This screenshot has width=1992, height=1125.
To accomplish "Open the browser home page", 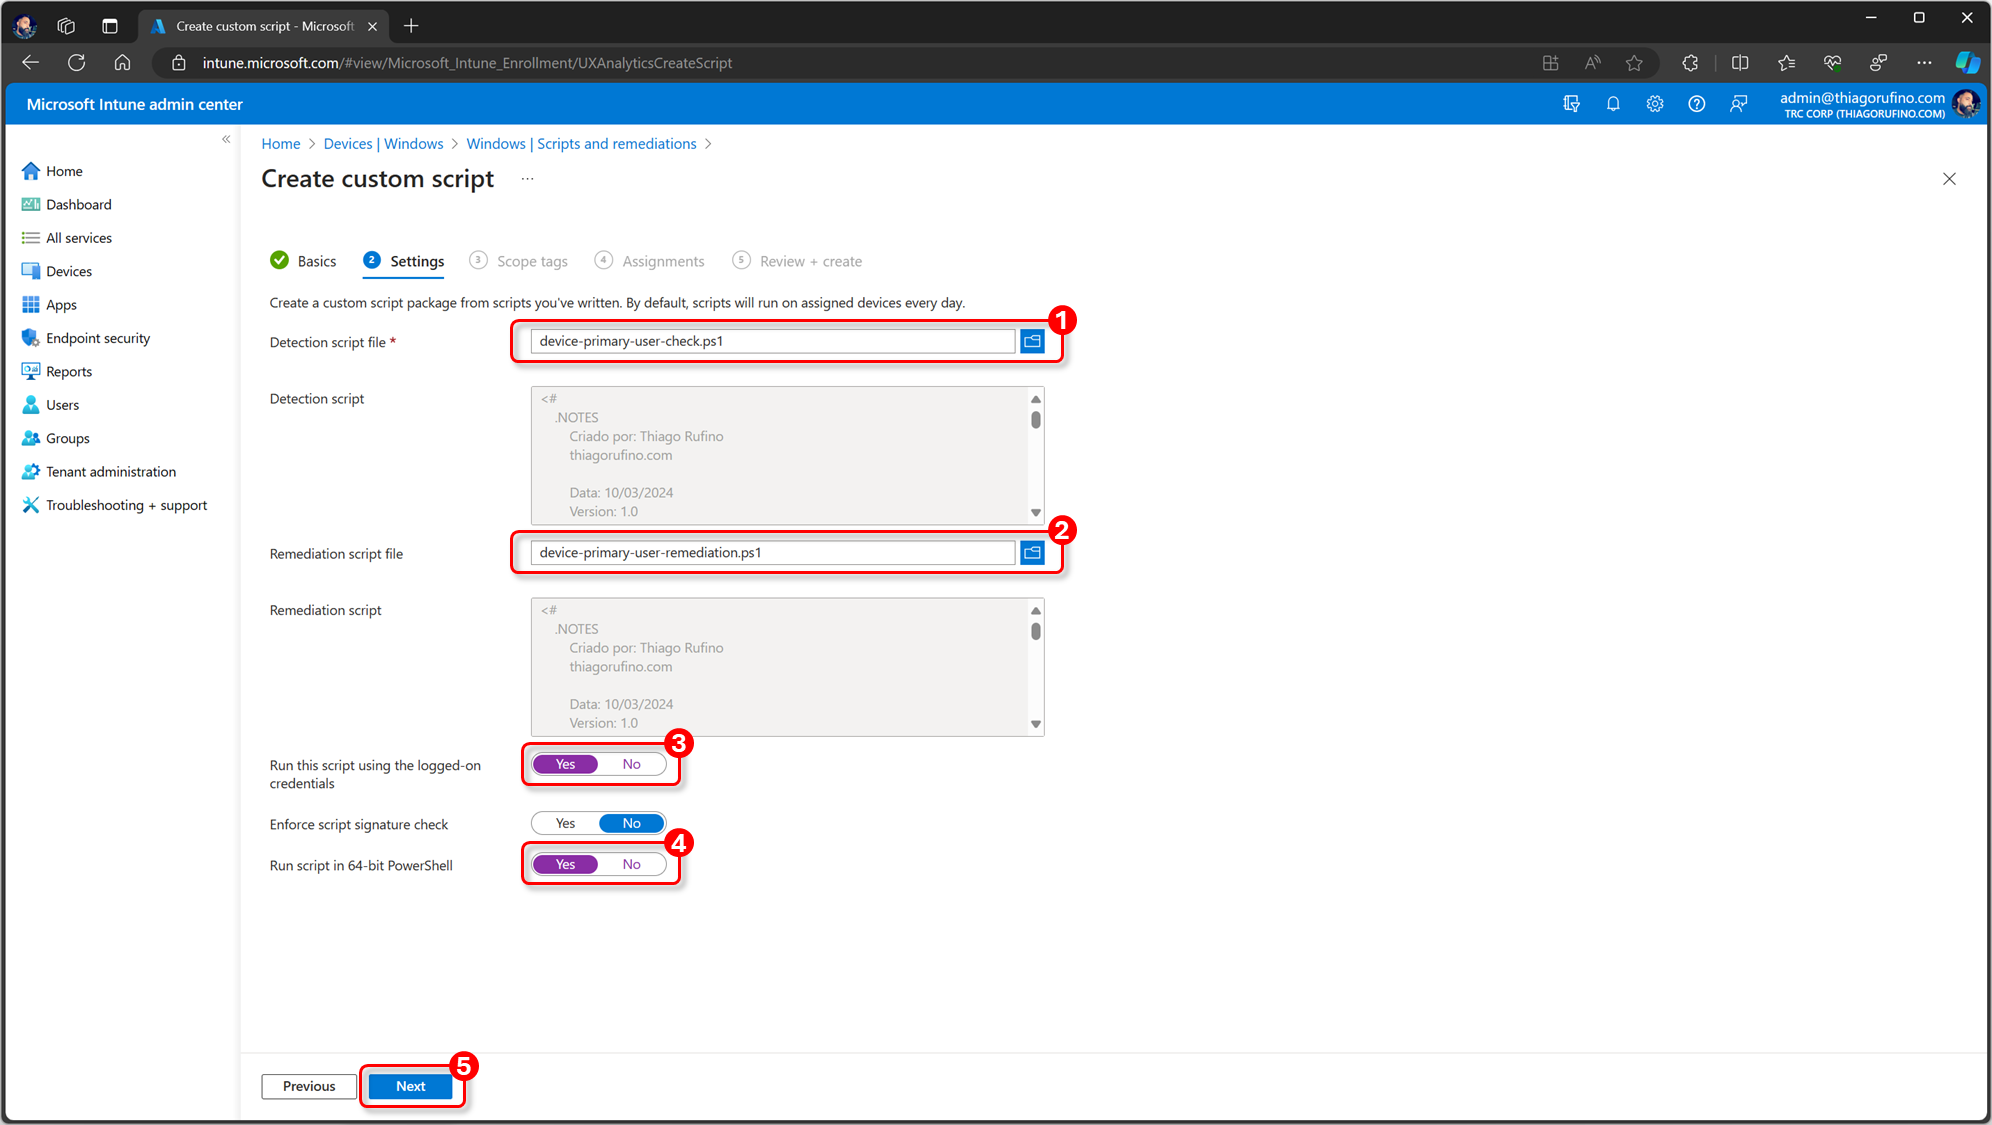I will pyautogui.click(x=122, y=63).
